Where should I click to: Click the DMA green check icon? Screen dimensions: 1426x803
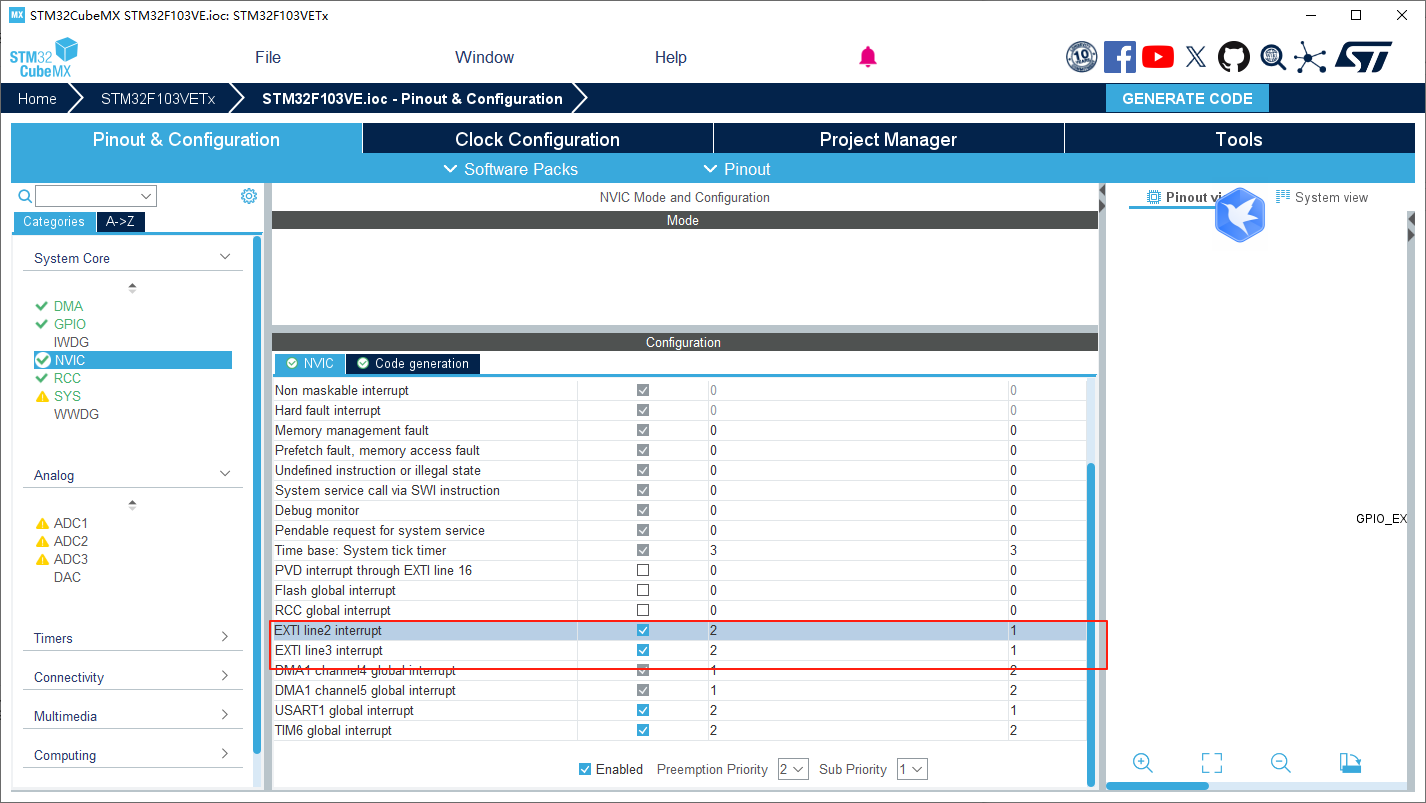pos(41,306)
